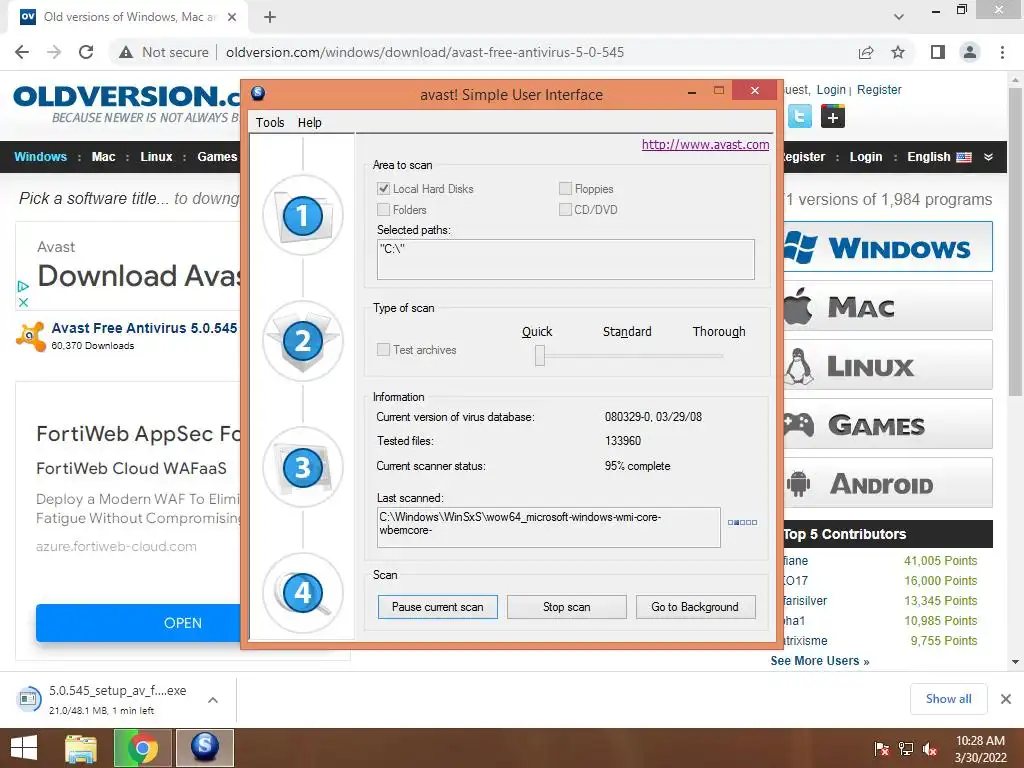Toggle Chrome side panel icon

[938, 52]
